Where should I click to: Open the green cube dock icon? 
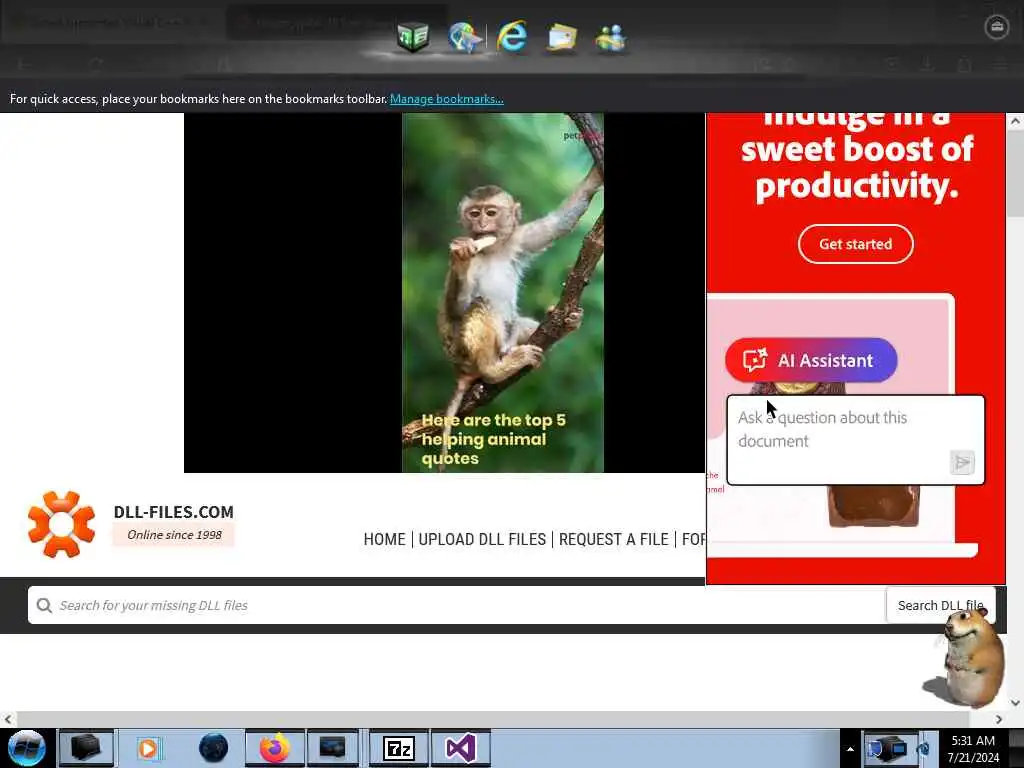pyautogui.click(x=413, y=36)
